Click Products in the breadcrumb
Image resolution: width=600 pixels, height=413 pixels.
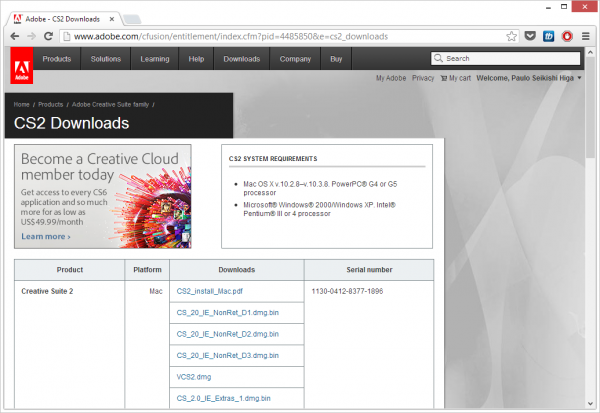(x=51, y=104)
